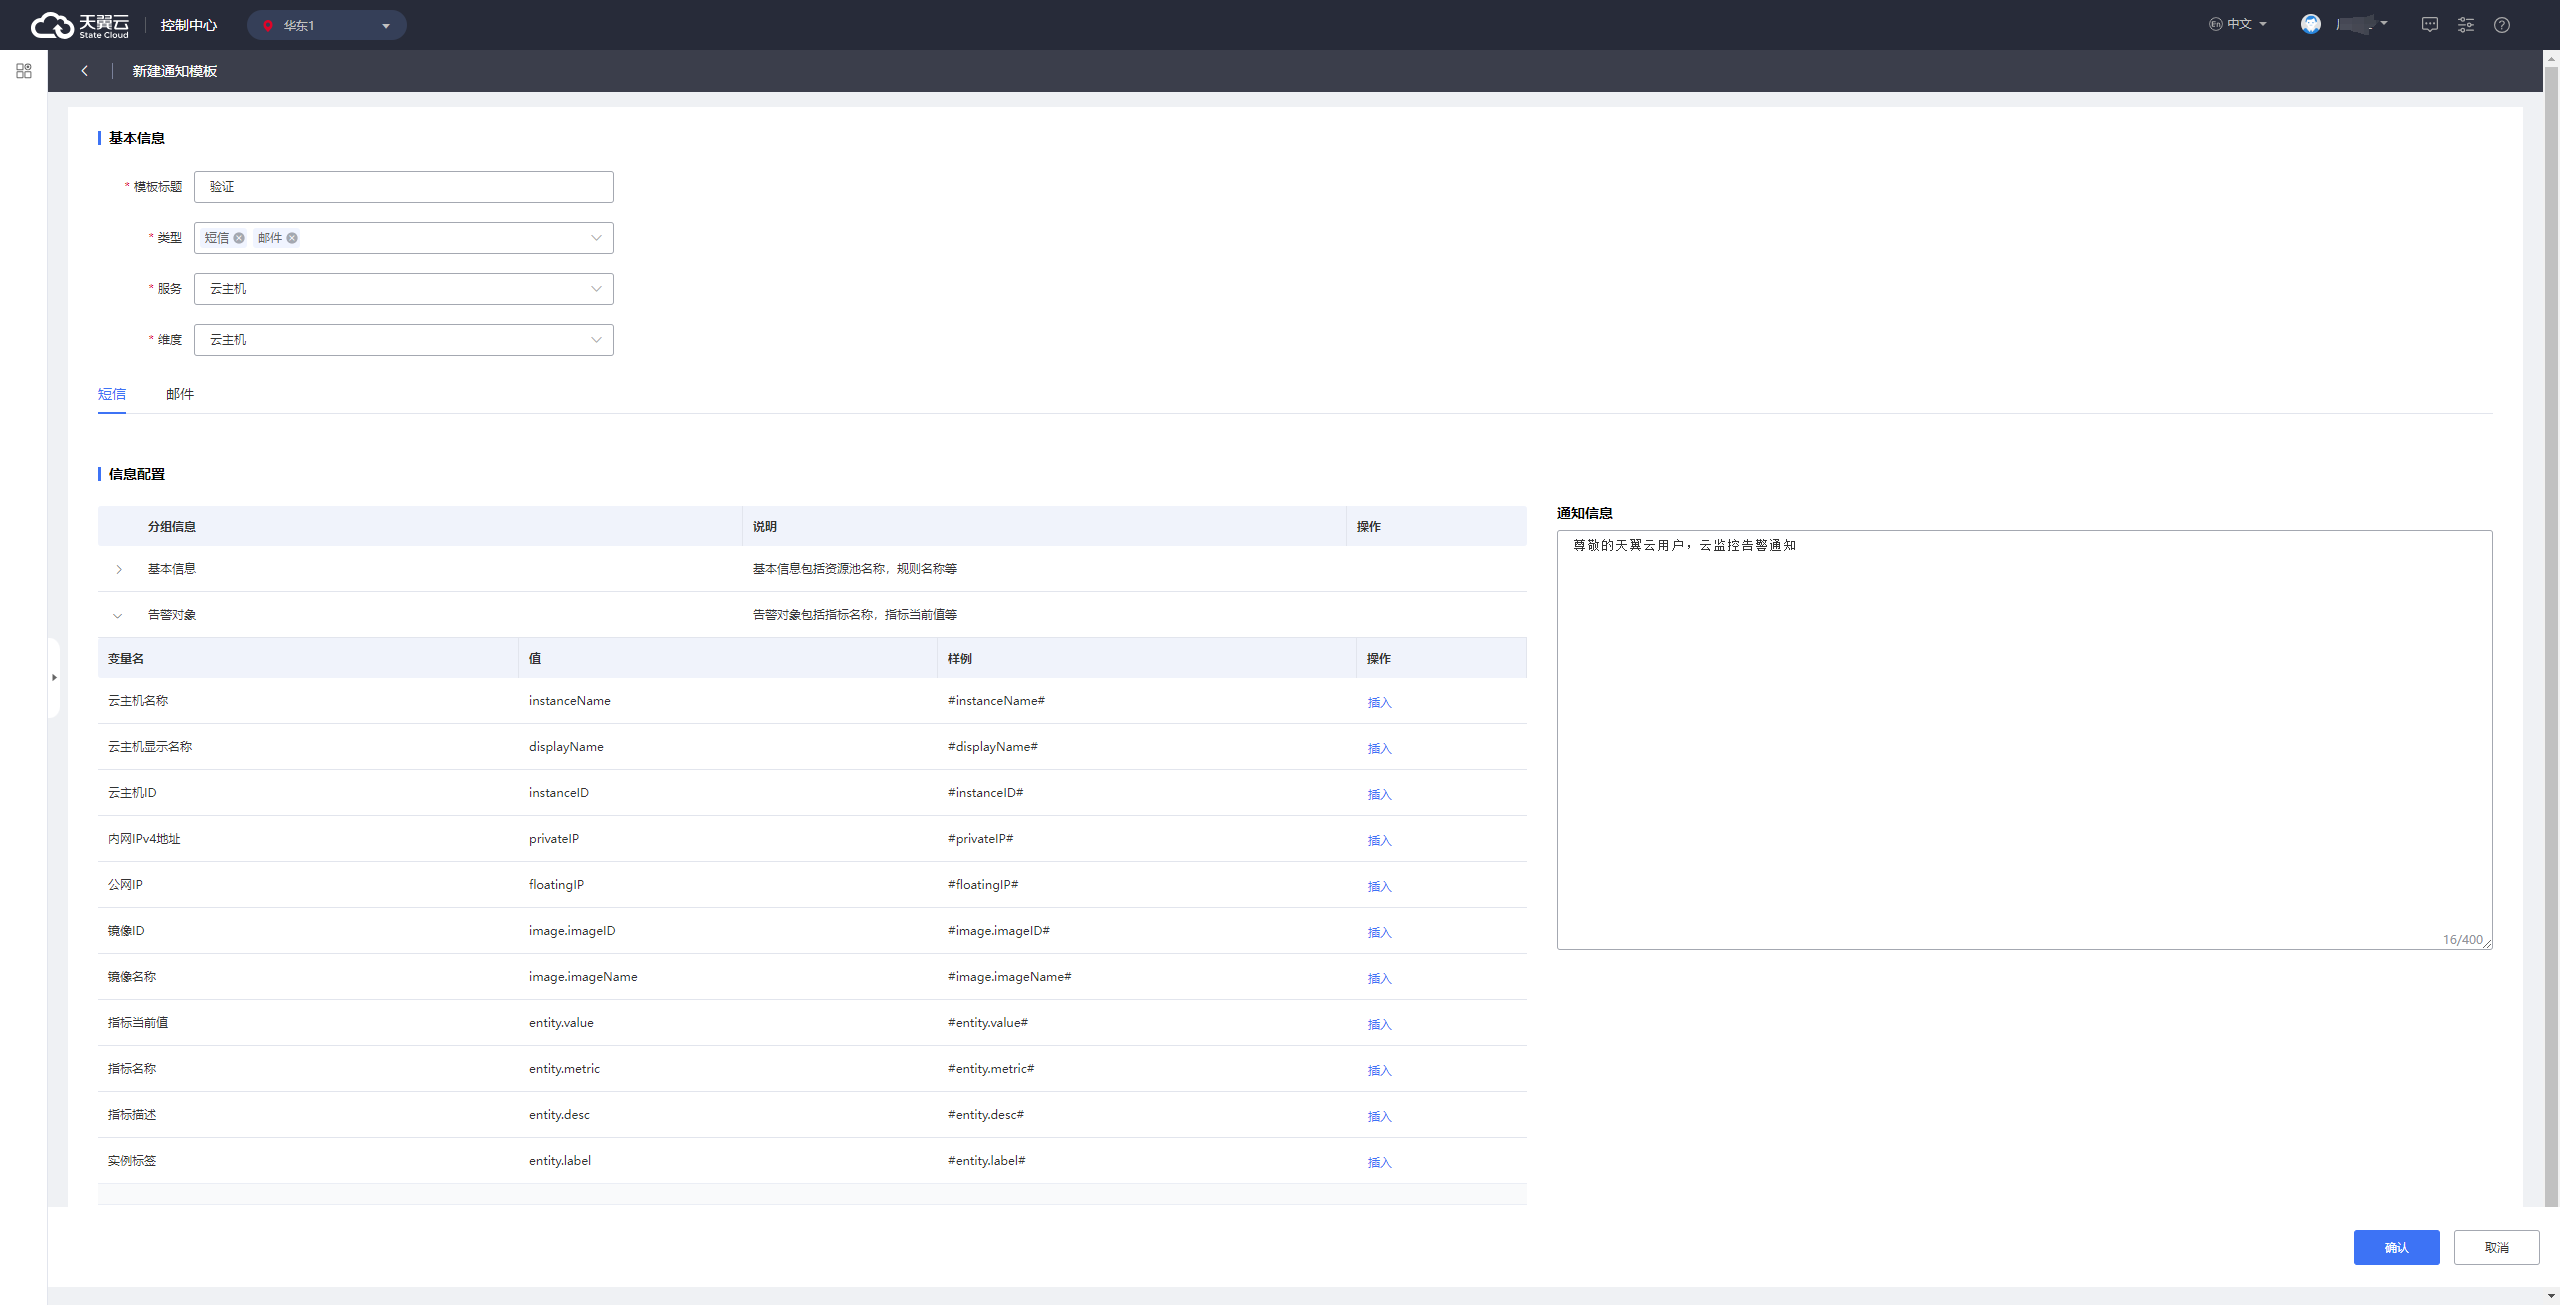2560x1305 pixels.
Task: Click the 模板标题 input field
Action: click(404, 187)
